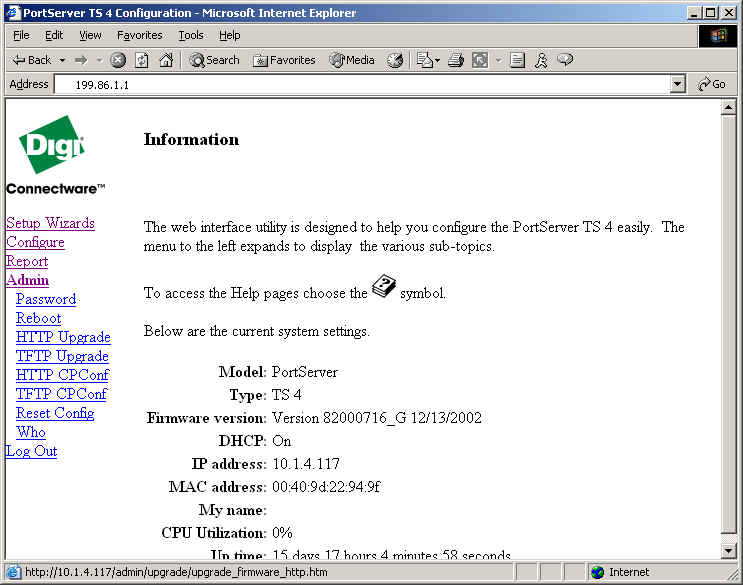Open the Favorites toolbar button
743x585 pixels.
click(284, 60)
